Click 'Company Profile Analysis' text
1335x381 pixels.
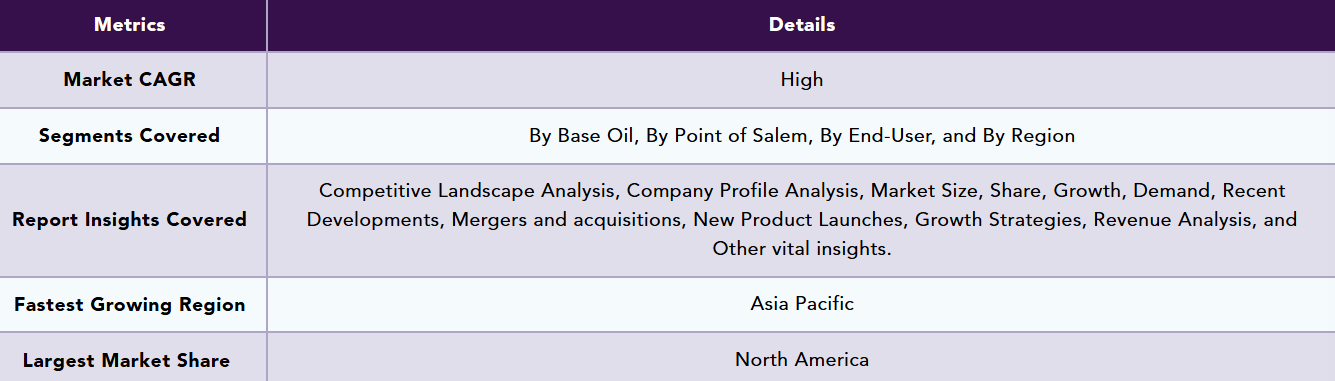pos(743,190)
